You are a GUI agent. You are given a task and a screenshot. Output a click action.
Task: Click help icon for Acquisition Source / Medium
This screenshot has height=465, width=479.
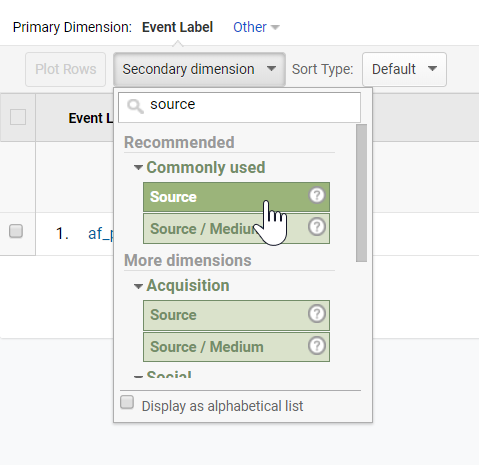click(317, 345)
